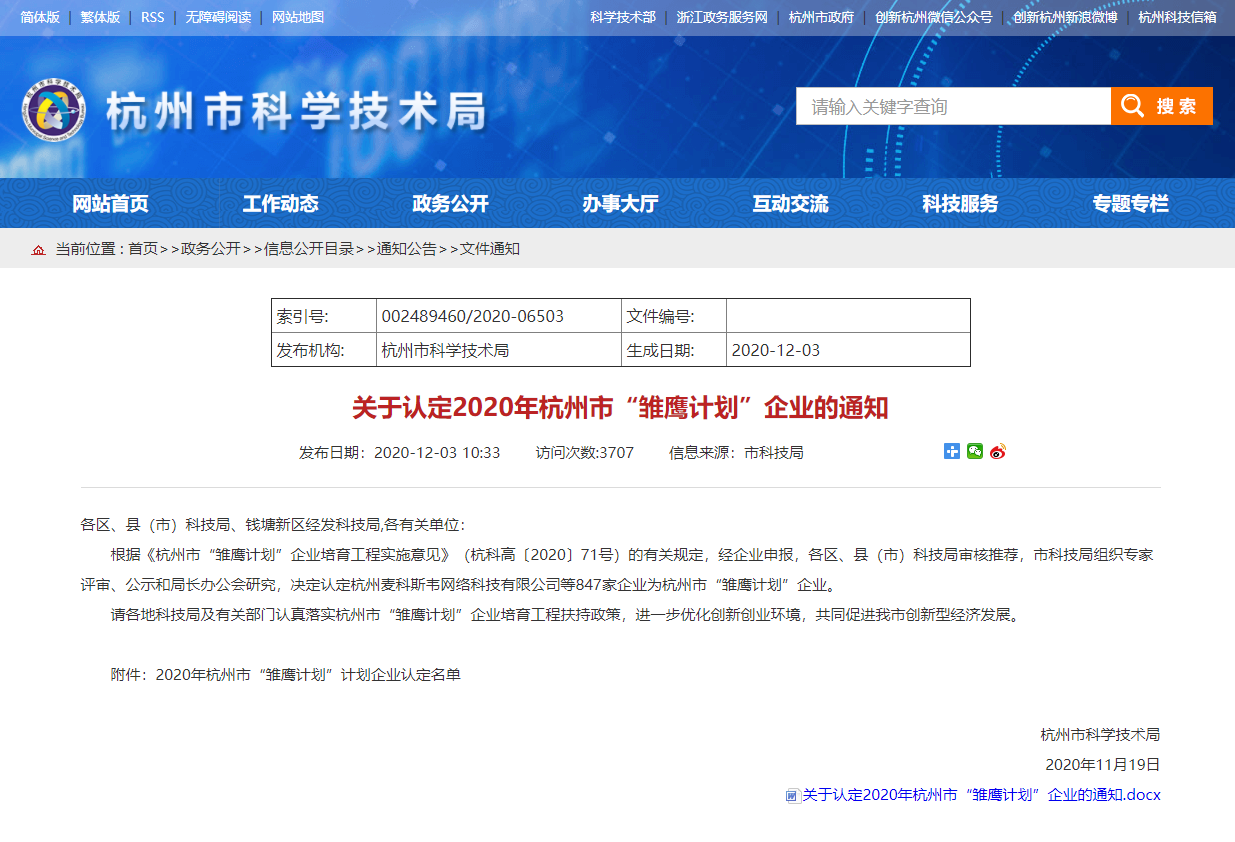Click the home icon in the breadcrumb
1235x842 pixels.
(x=39, y=250)
